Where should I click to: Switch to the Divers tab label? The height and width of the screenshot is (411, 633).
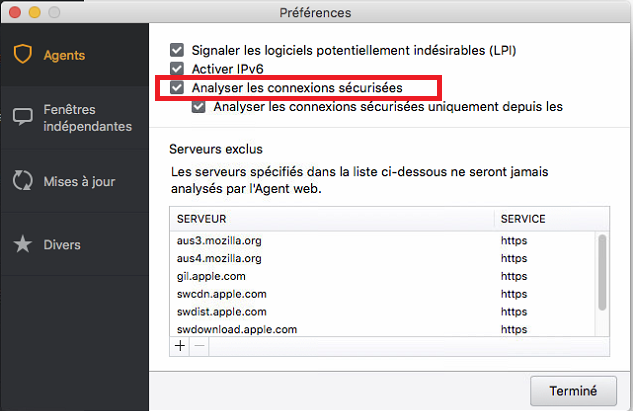click(x=62, y=244)
